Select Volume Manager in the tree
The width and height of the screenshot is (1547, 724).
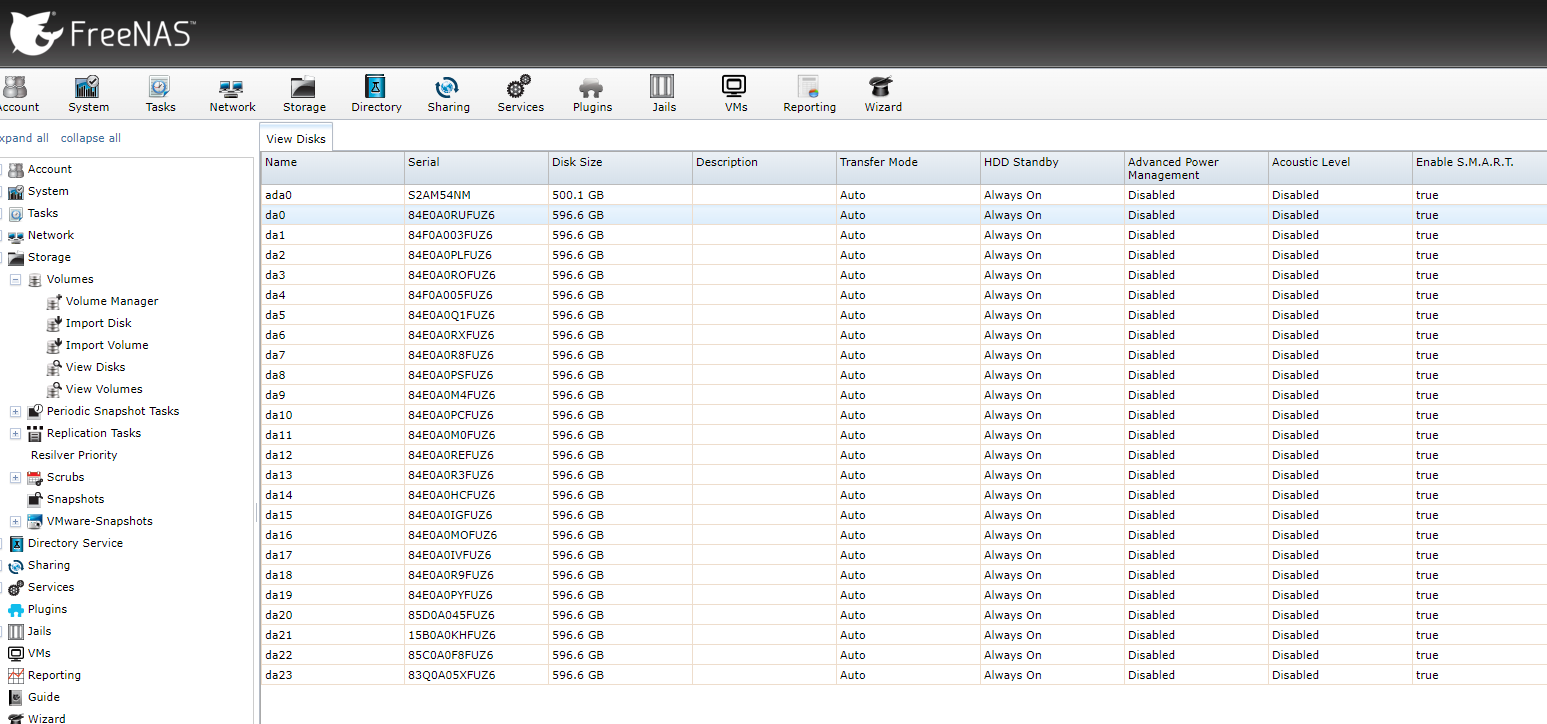click(x=111, y=301)
